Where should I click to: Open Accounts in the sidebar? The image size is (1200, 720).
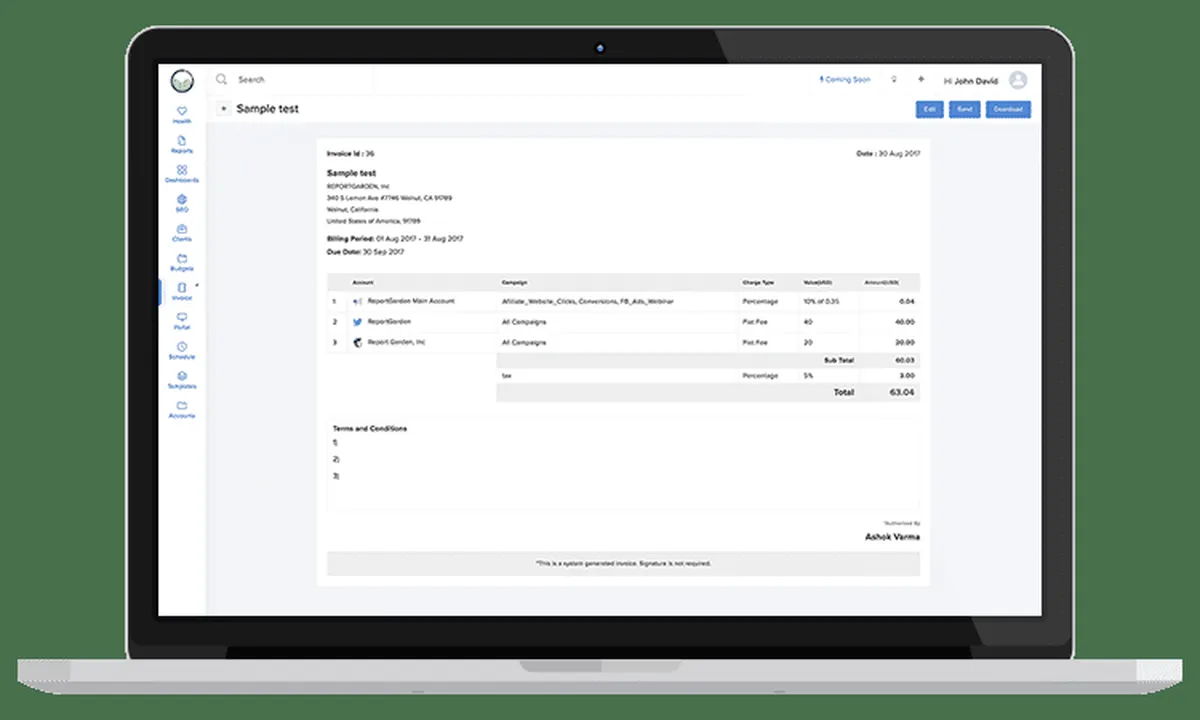pyautogui.click(x=182, y=409)
